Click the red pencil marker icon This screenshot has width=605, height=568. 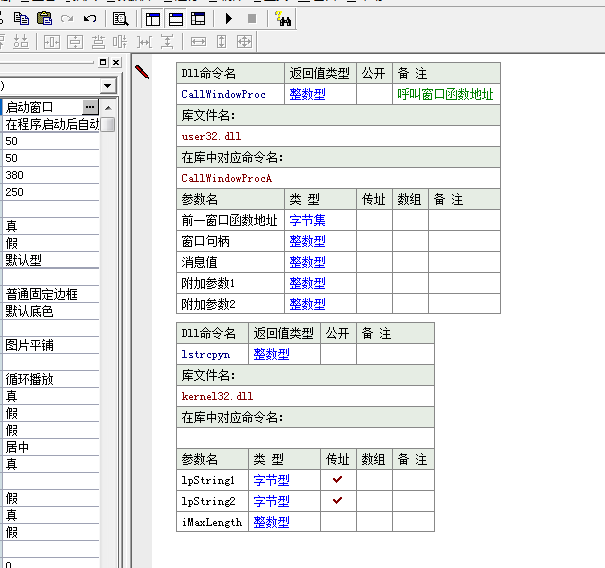[x=142, y=72]
